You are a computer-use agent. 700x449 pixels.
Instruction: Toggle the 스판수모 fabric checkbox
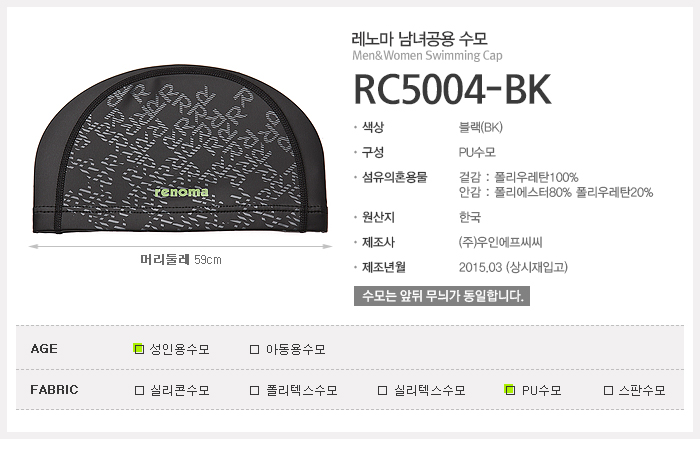click(x=608, y=390)
